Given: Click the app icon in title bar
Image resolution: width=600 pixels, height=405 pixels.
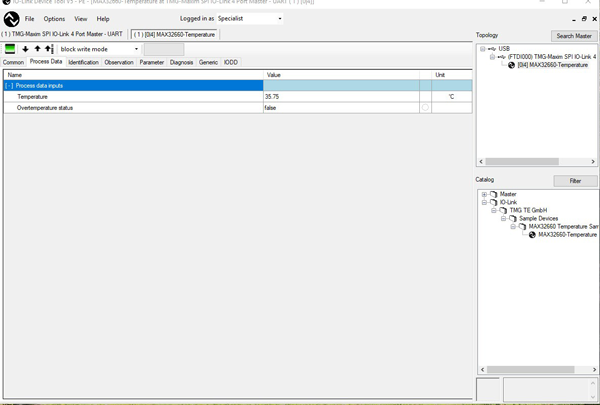Looking at the screenshot, I should [x=6, y=2].
